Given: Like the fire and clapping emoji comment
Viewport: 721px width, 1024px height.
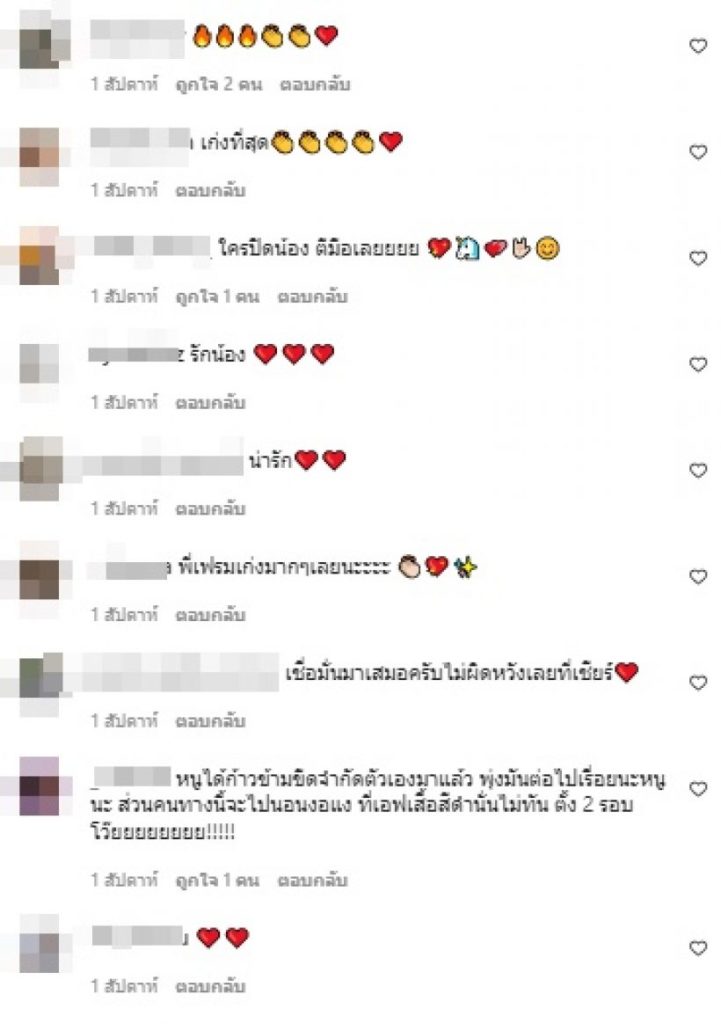Looking at the screenshot, I should 698,46.
